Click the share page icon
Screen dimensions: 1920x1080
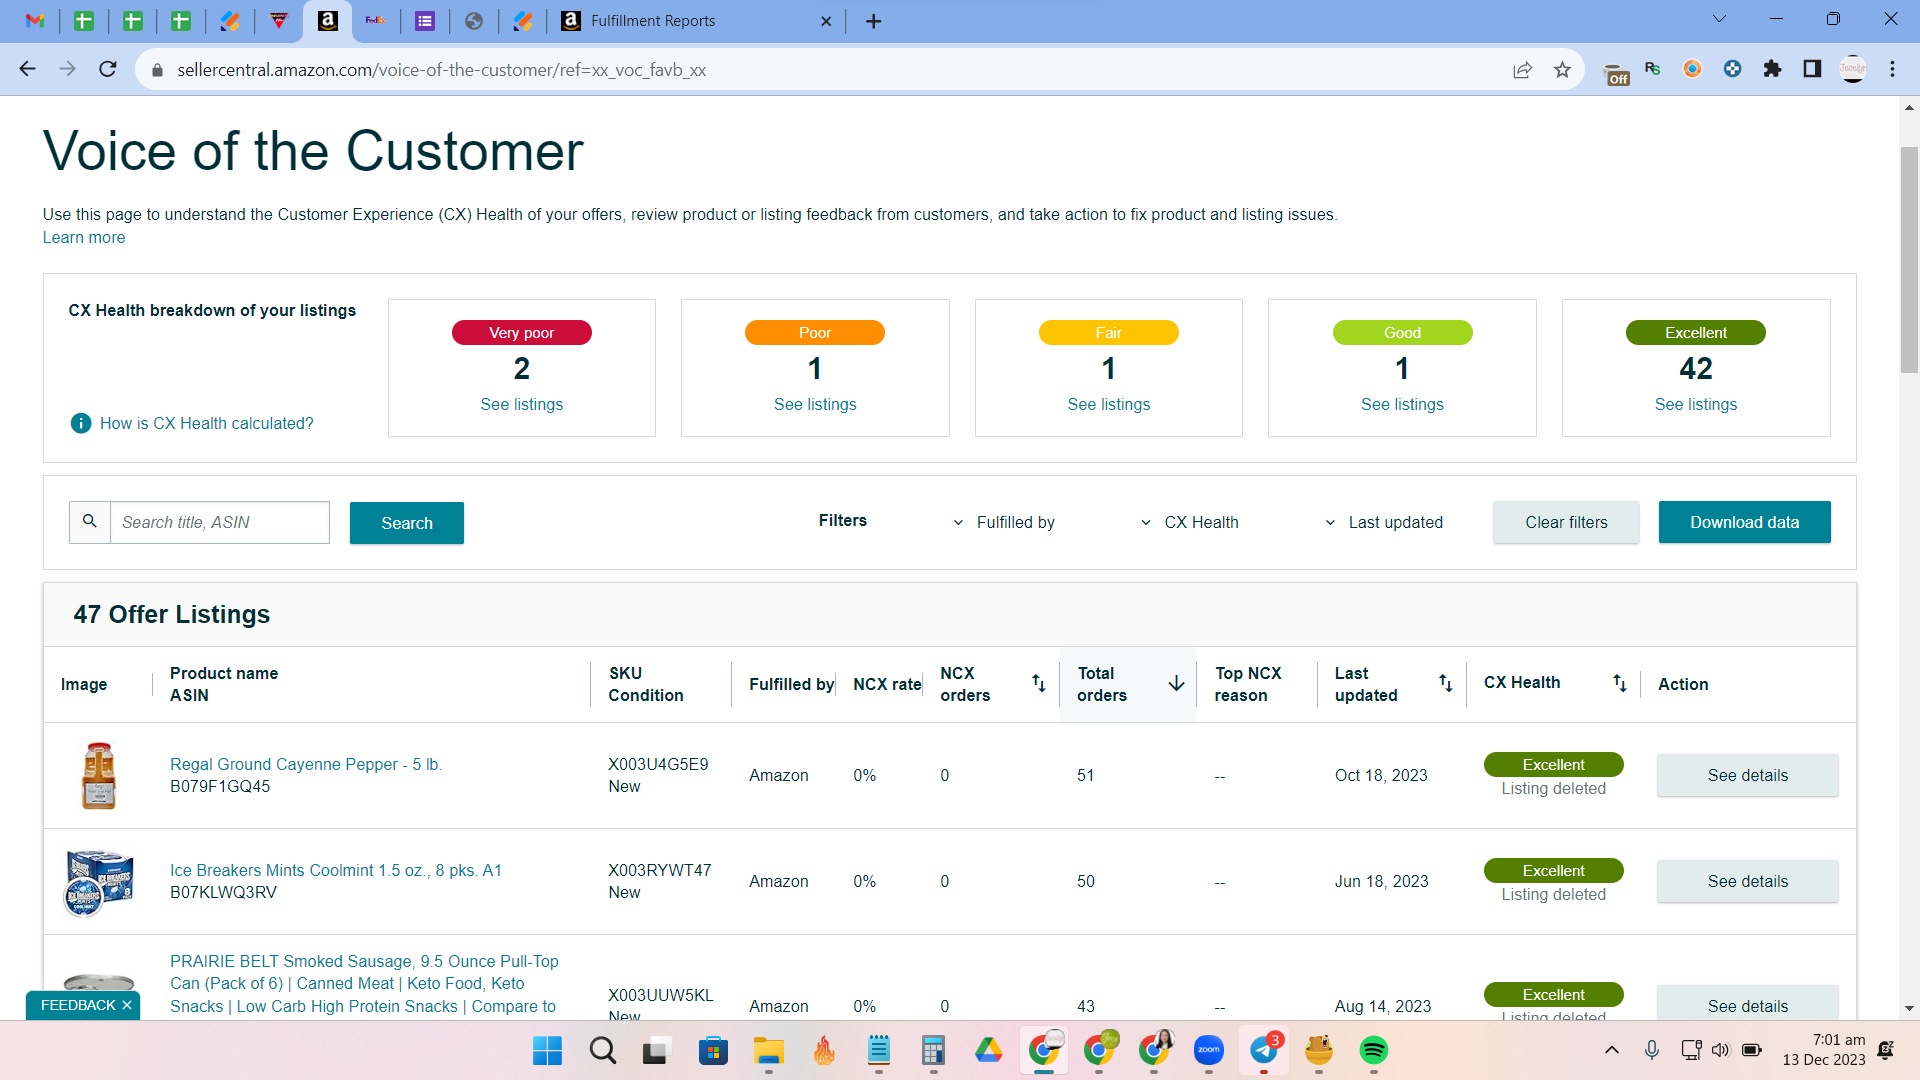(1522, 69)
